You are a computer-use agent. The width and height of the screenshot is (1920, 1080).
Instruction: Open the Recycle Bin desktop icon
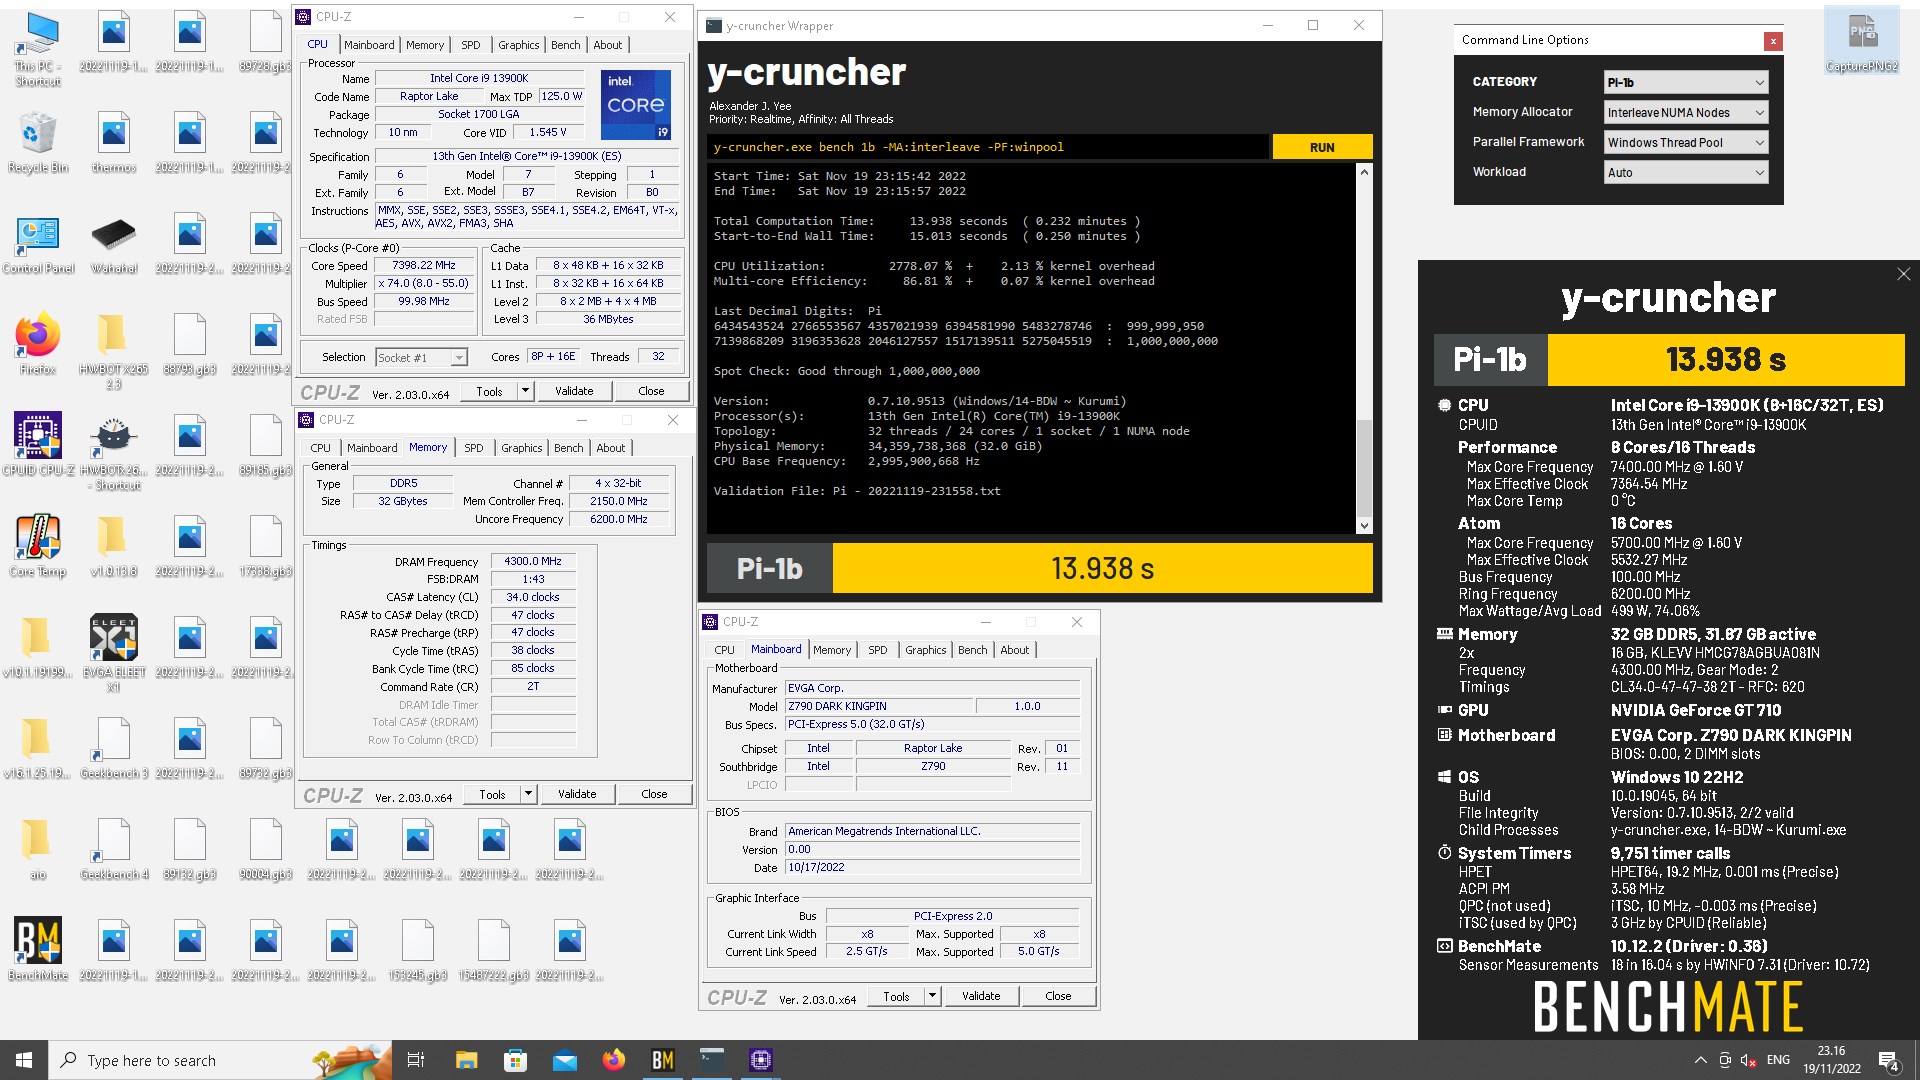(x=38, y=142)
